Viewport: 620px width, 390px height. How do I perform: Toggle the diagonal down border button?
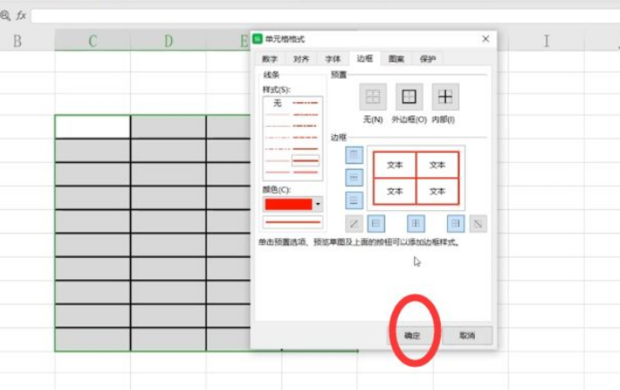[x=478, y=224]
